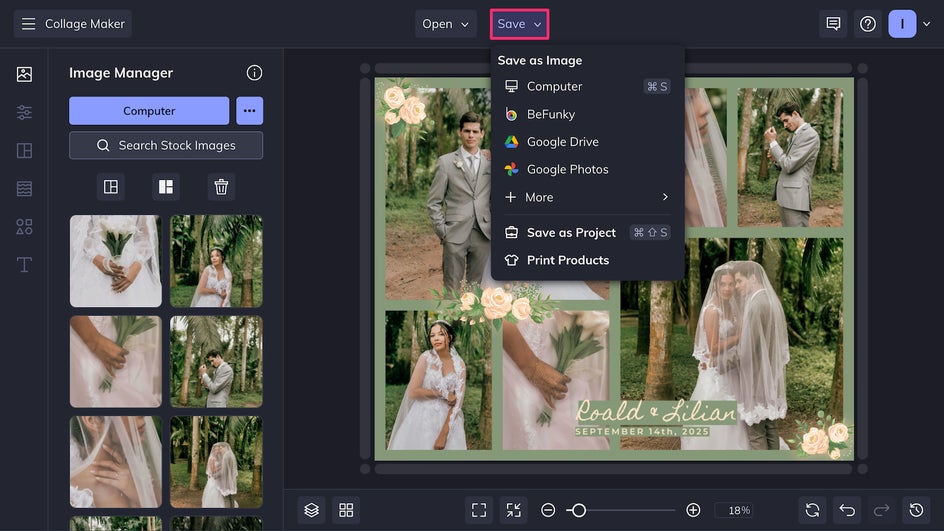Click the auto-fill collage layout icon
Screen dimensions: 944x531
tap(111, 187)
